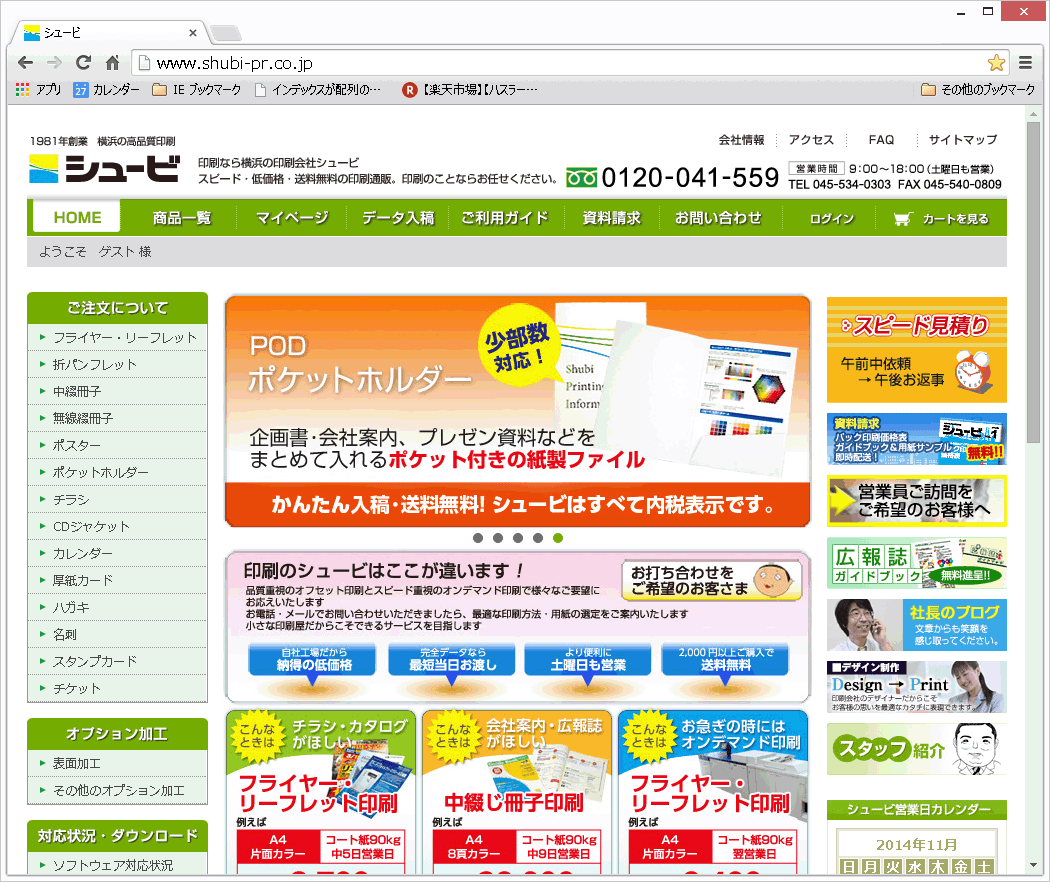
Task: Expand the IE ブックマーク bookmarks folder
Action: 197,90
